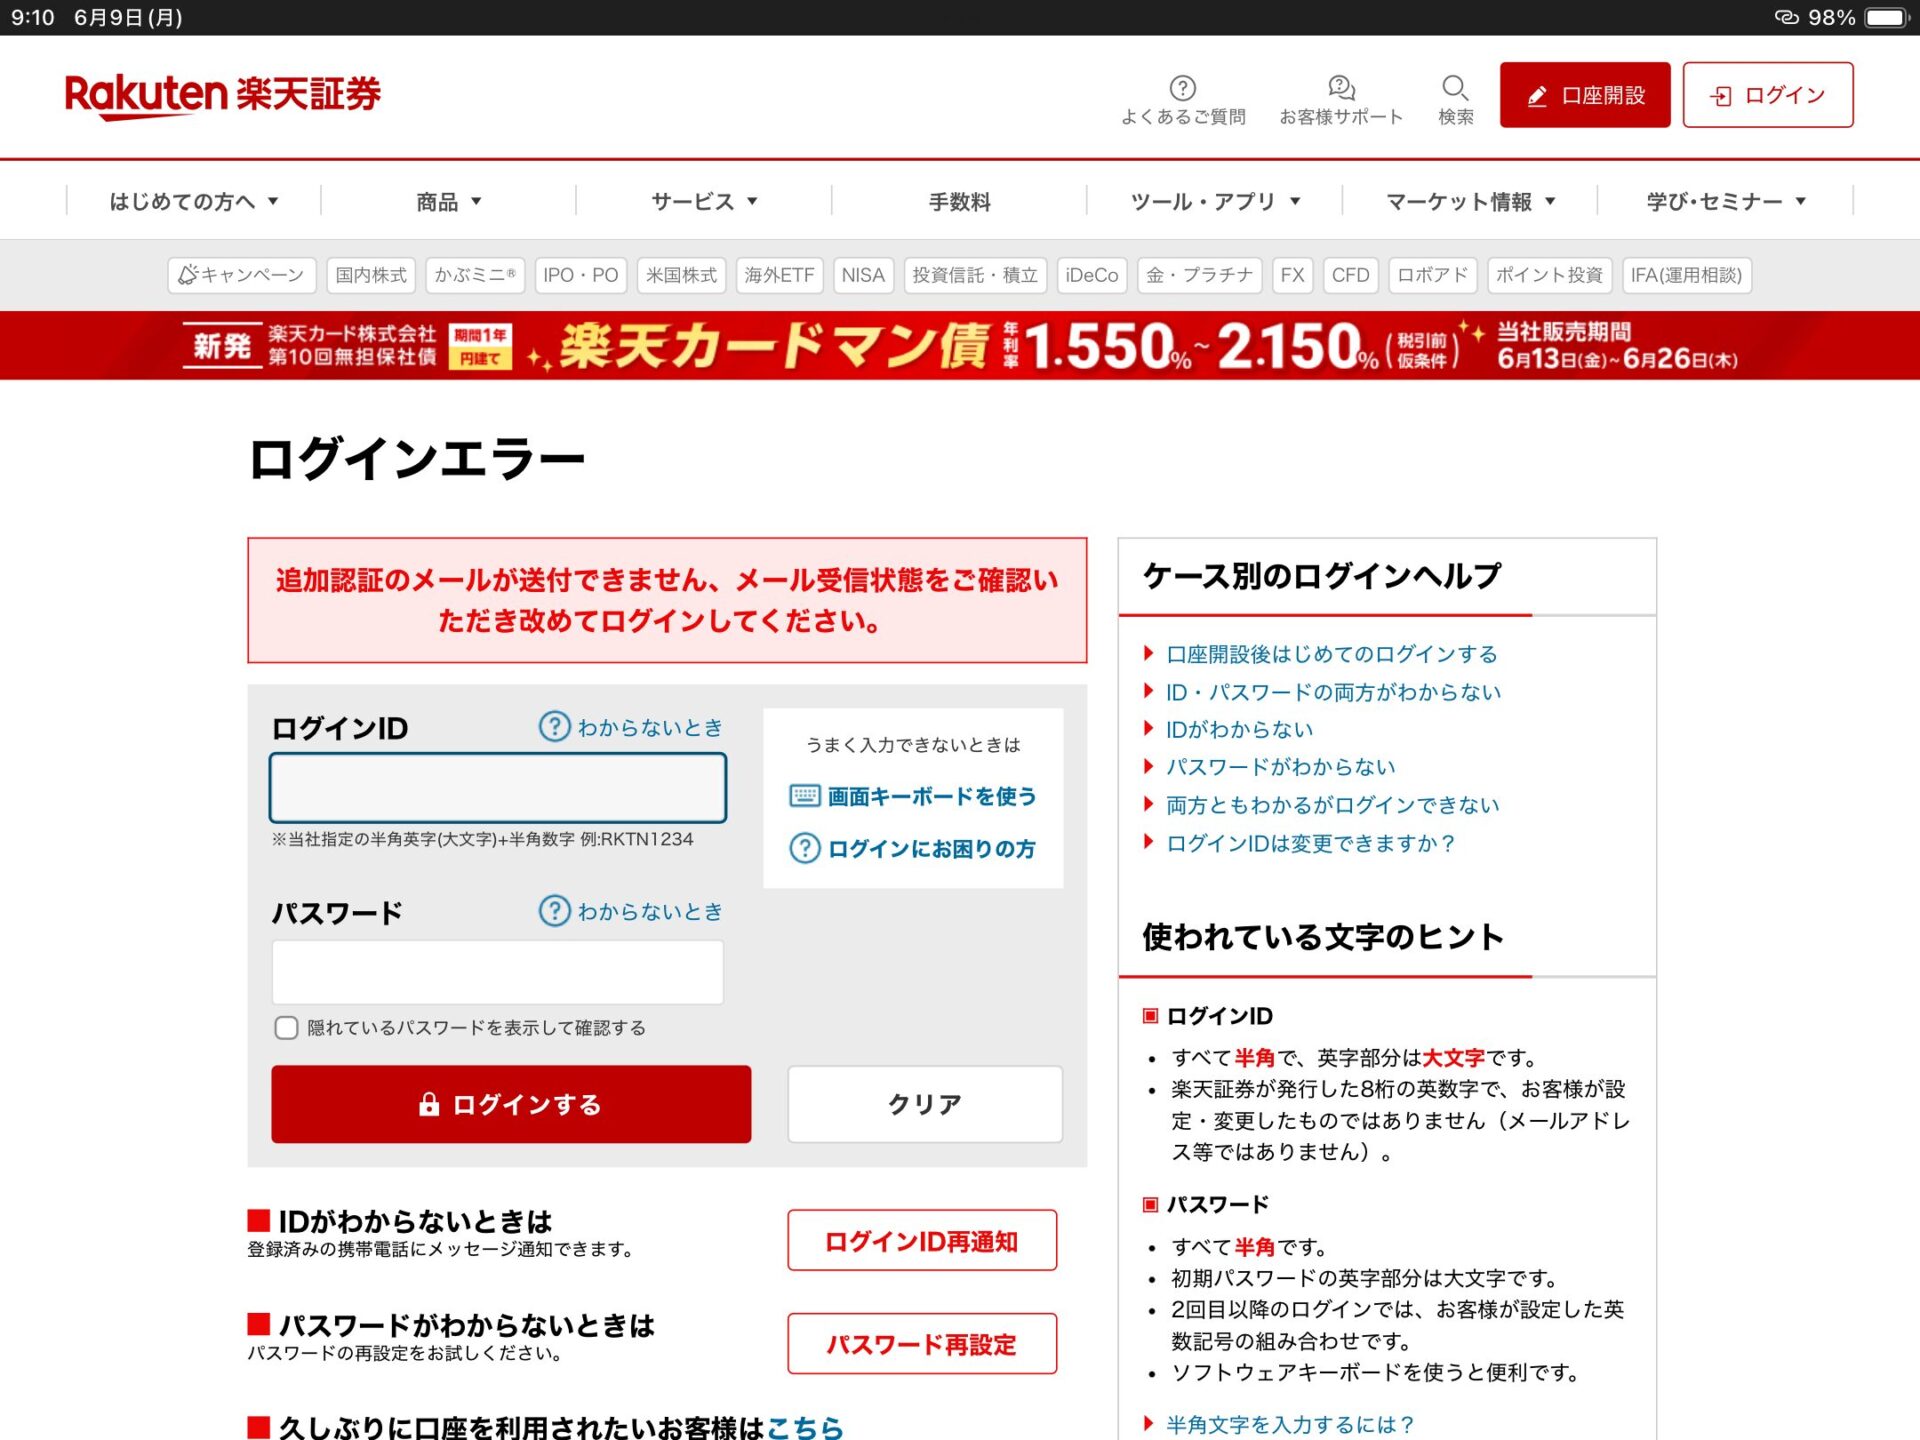Focus the ログインID input field
The image size is (1920, 1440).
[x=498, y=788]
